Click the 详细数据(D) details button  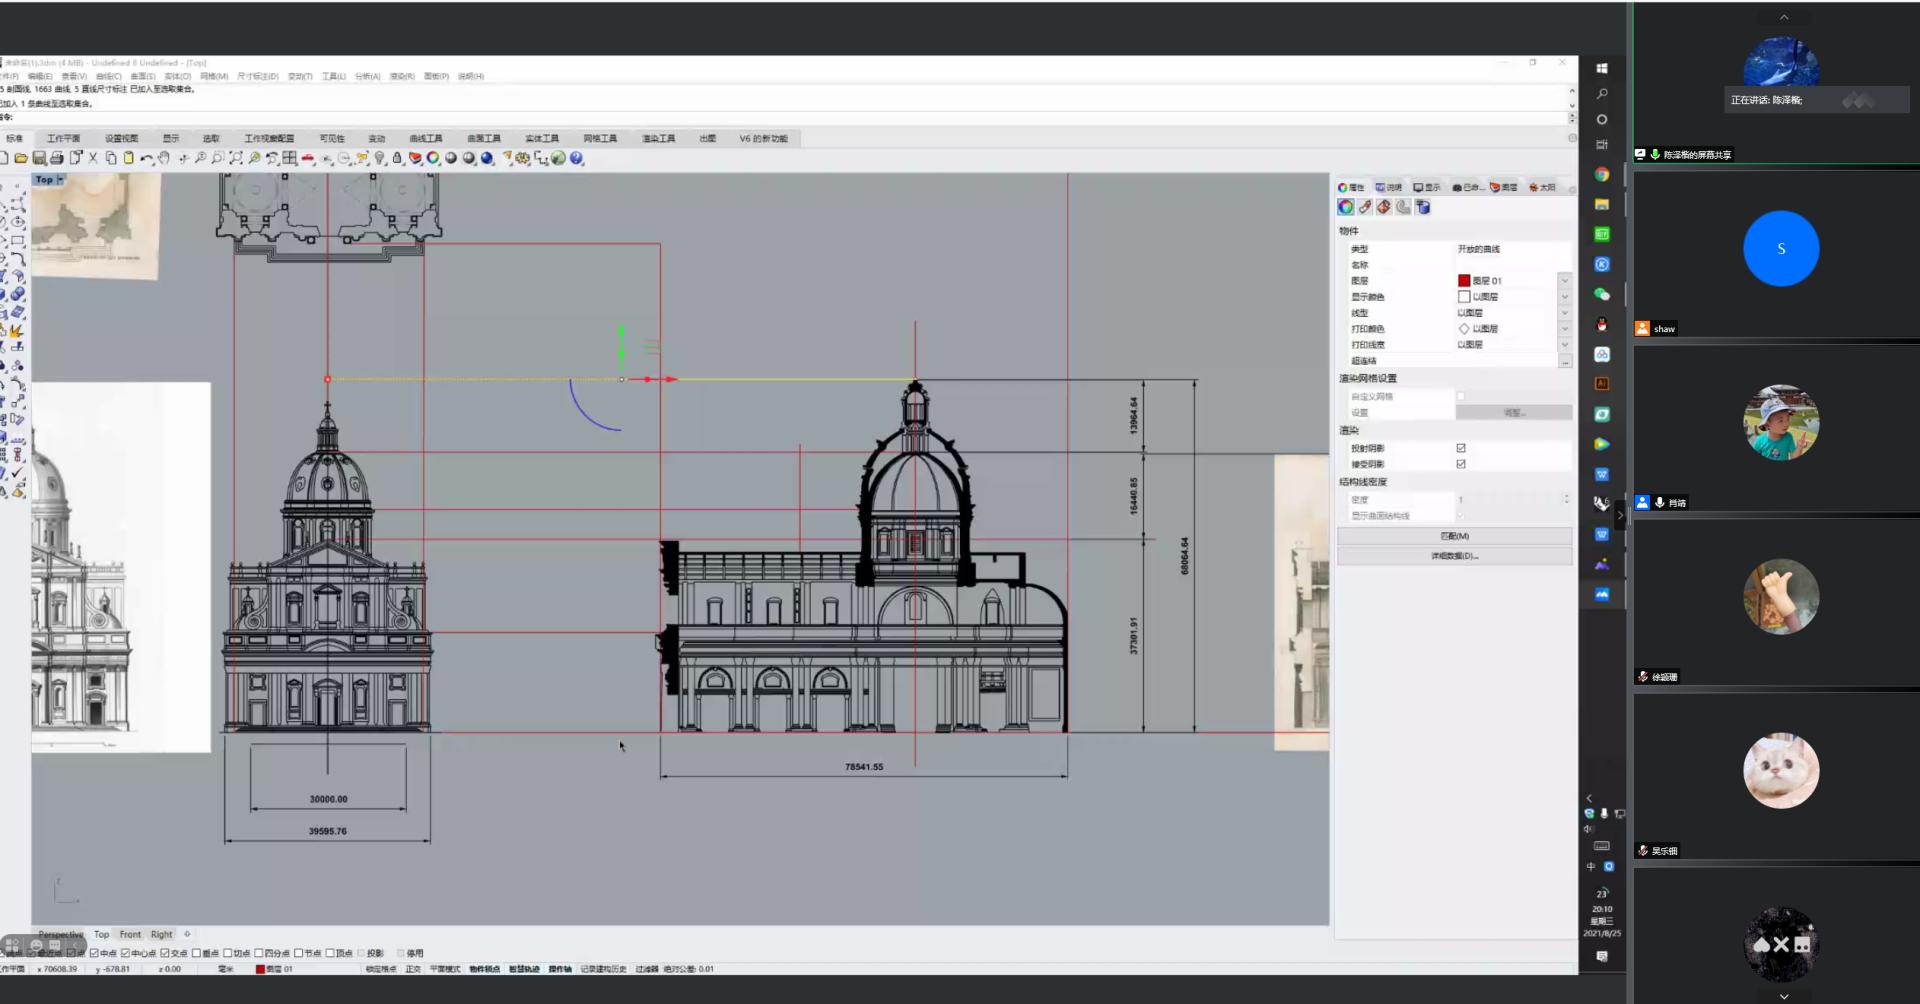pos(1454,556)
